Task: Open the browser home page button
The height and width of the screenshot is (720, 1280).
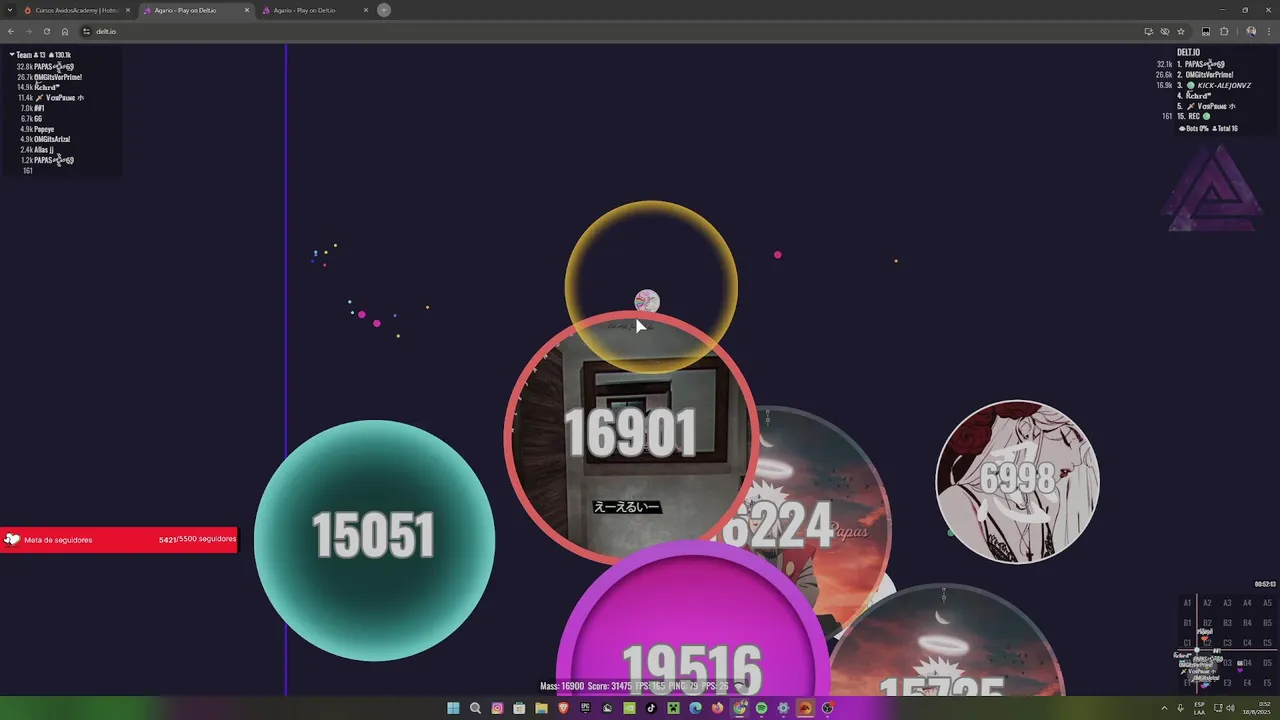Action: coord(65,31)
